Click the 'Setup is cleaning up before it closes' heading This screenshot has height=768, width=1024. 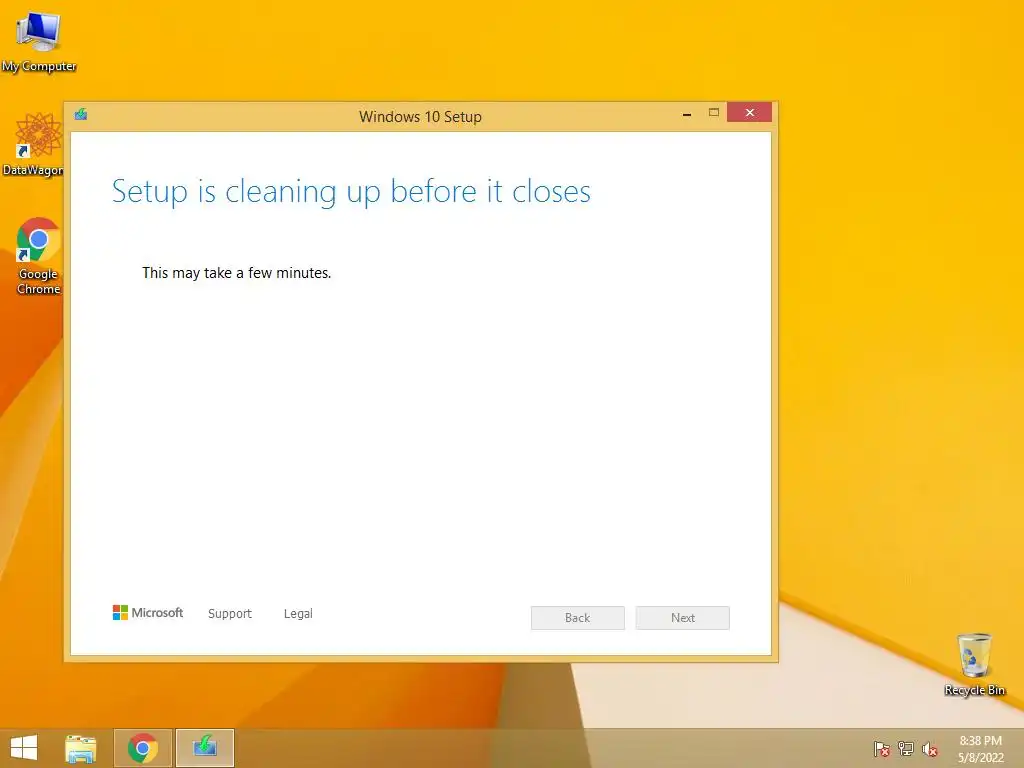tap(351, 192)
